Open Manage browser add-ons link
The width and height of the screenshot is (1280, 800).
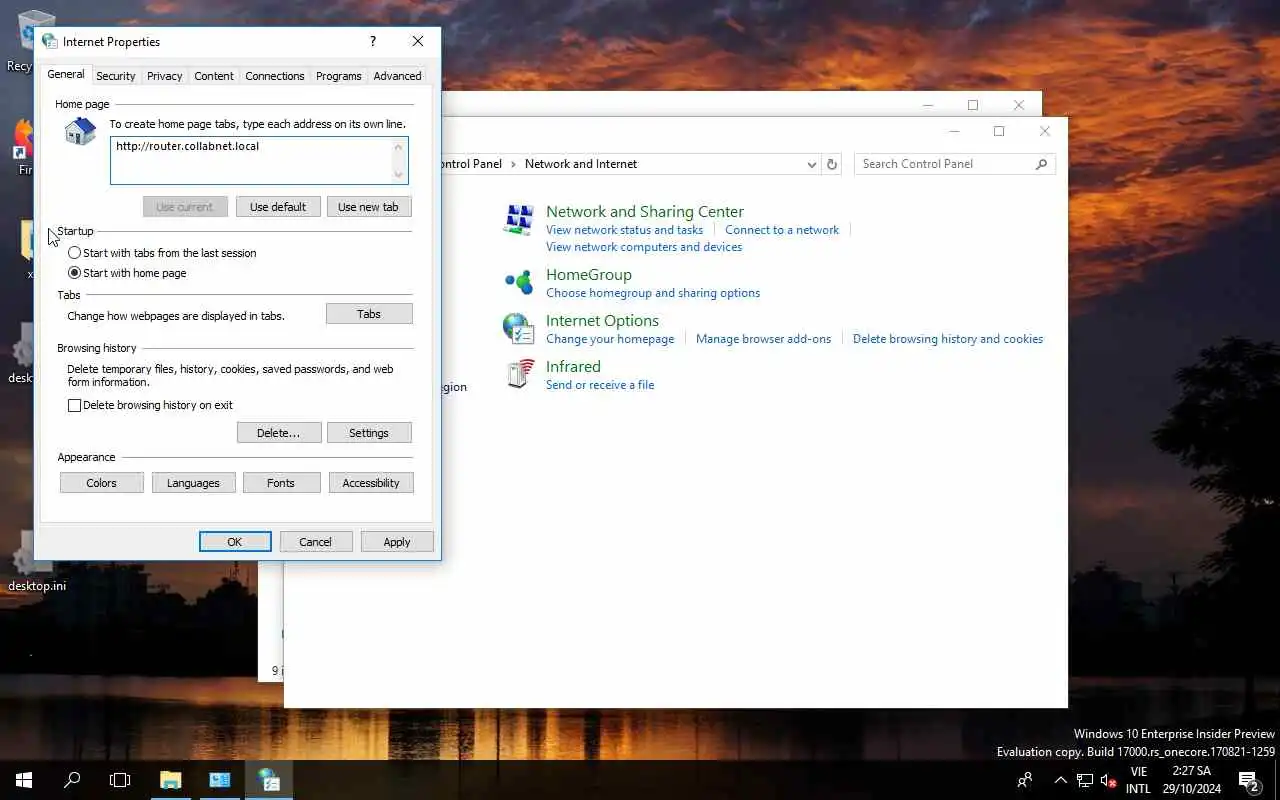click(x=763, y=339)
